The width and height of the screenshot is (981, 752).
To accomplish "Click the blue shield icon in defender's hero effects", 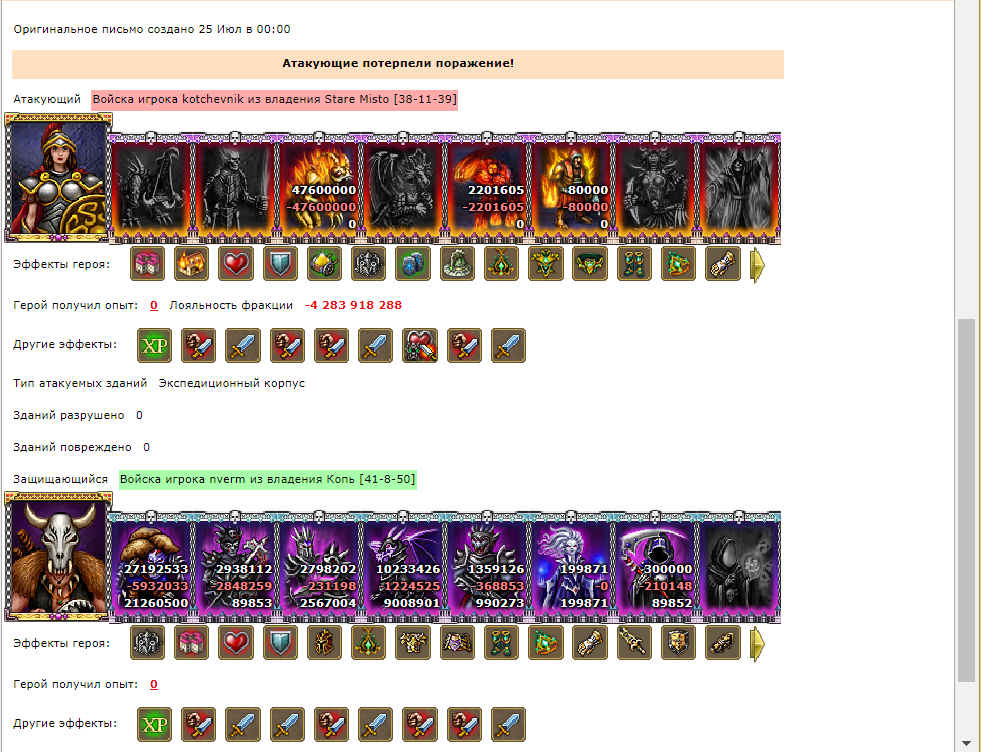I will point(280,643).
